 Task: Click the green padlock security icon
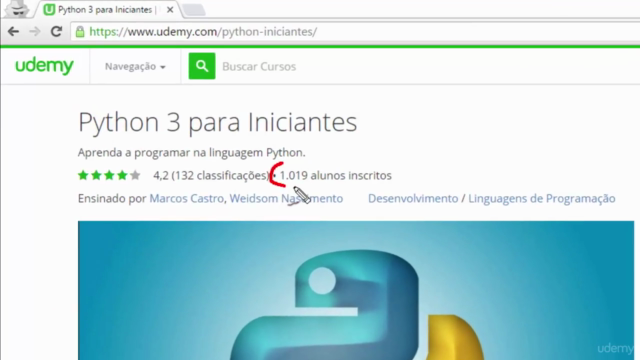[80, 32]
